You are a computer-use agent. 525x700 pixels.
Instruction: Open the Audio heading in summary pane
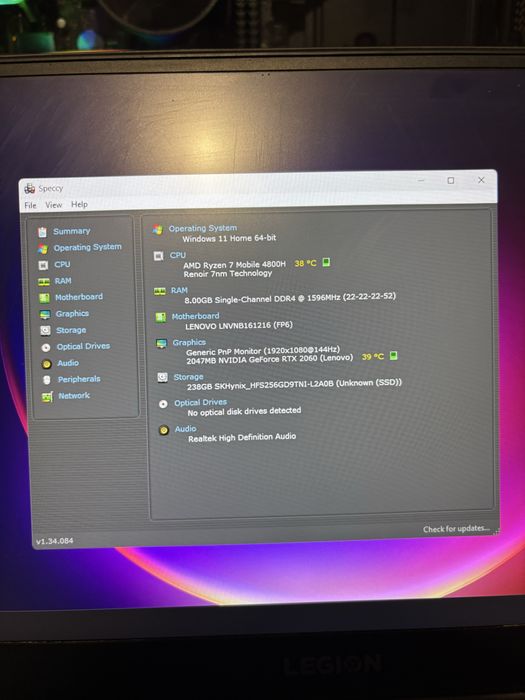(x=185, y=429)
